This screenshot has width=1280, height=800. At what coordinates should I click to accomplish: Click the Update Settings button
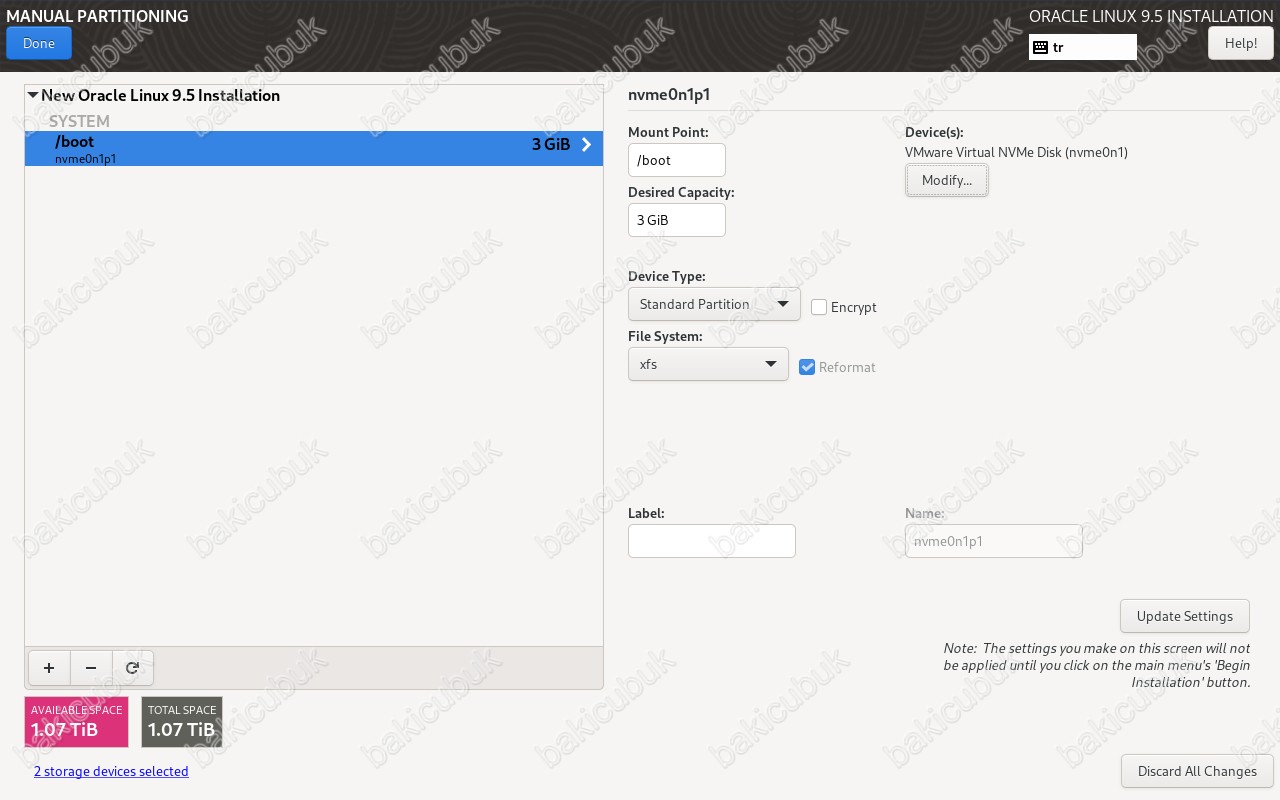[1185, 616]
